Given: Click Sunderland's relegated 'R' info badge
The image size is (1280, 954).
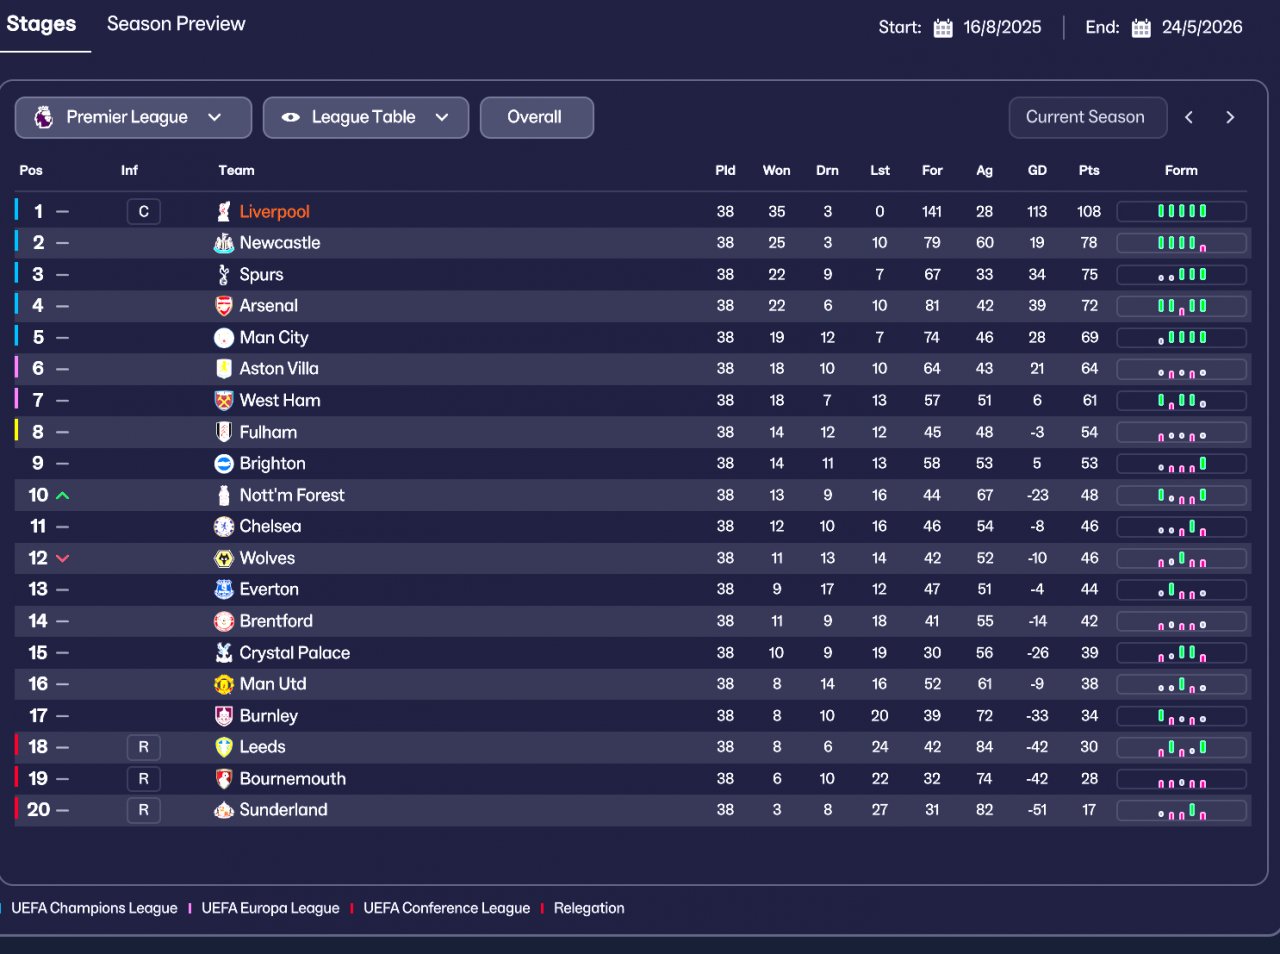Looking at the screenshot, I should click(143, 810).
